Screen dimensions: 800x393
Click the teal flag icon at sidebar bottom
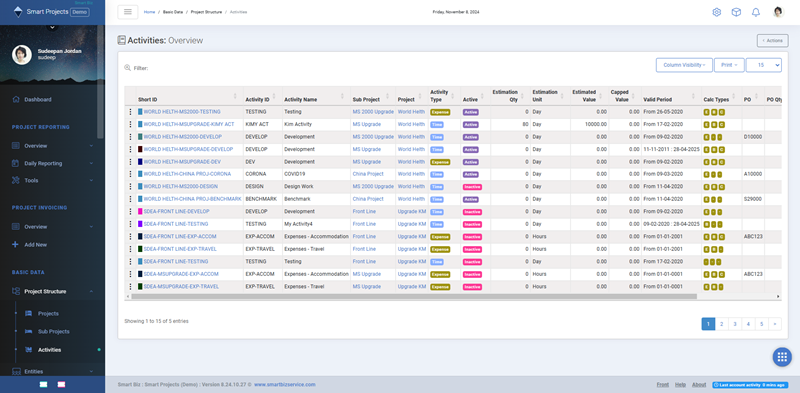(x=43, y=384)
